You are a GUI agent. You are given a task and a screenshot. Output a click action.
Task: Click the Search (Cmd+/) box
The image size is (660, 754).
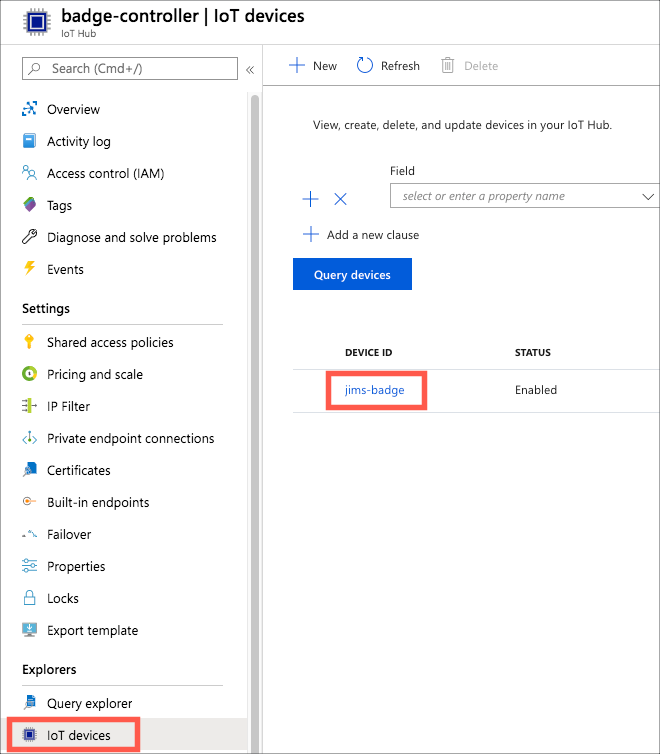tap(130, 68)
